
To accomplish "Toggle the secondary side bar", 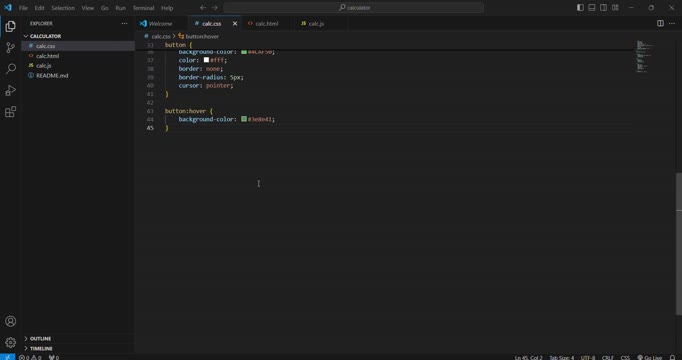I will [604, 7].
